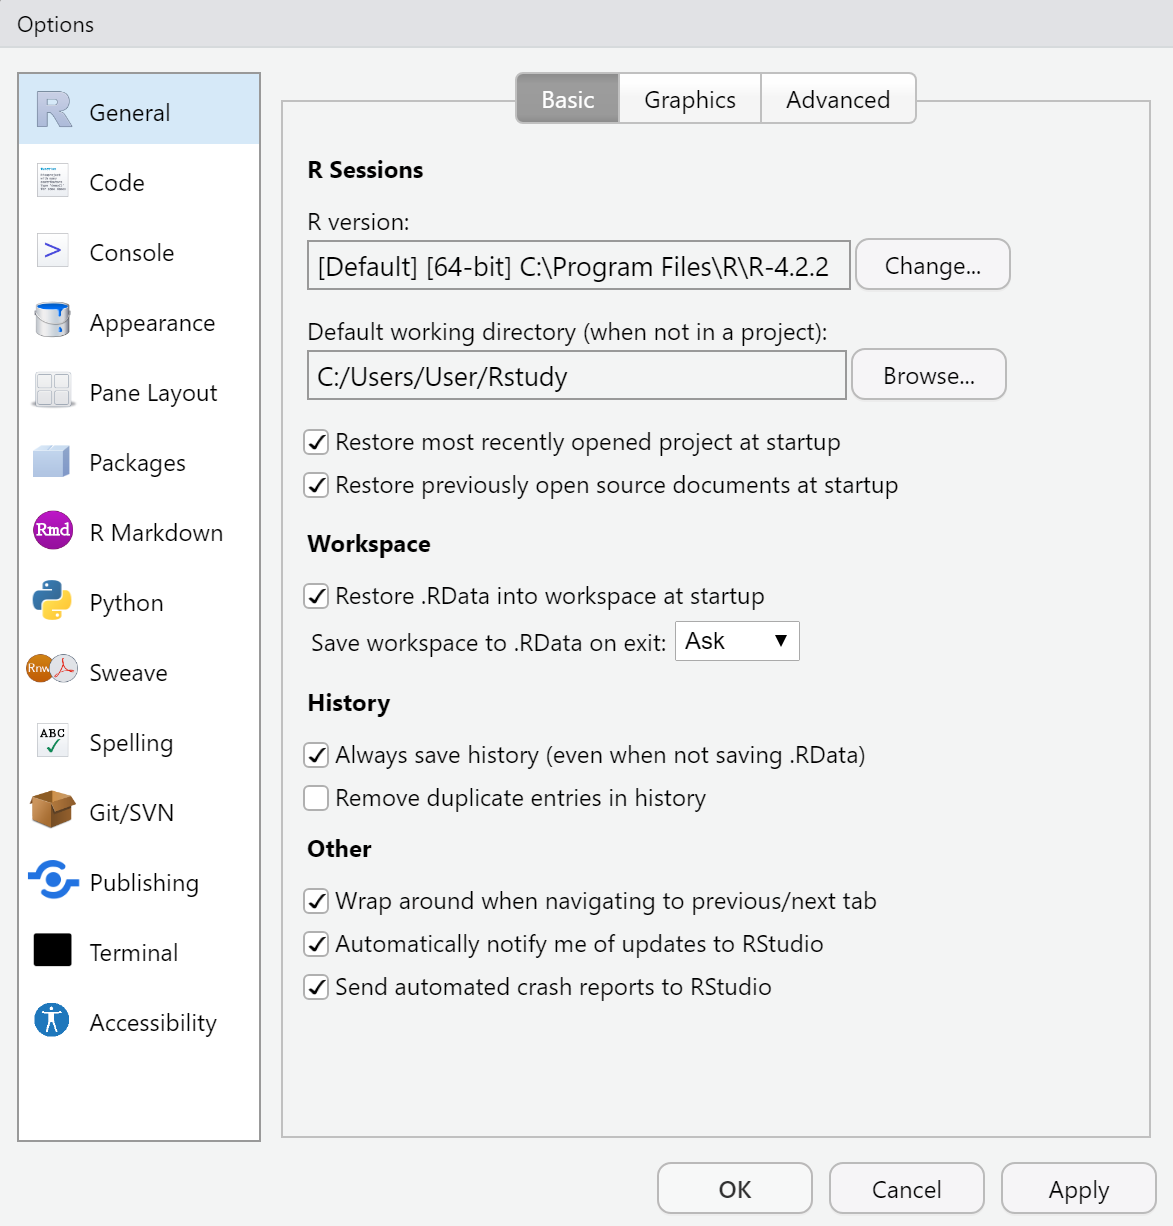Enable Remove duplicate entries in history
This screenshot has width=1173, height=1226.
tap(316, 798)
